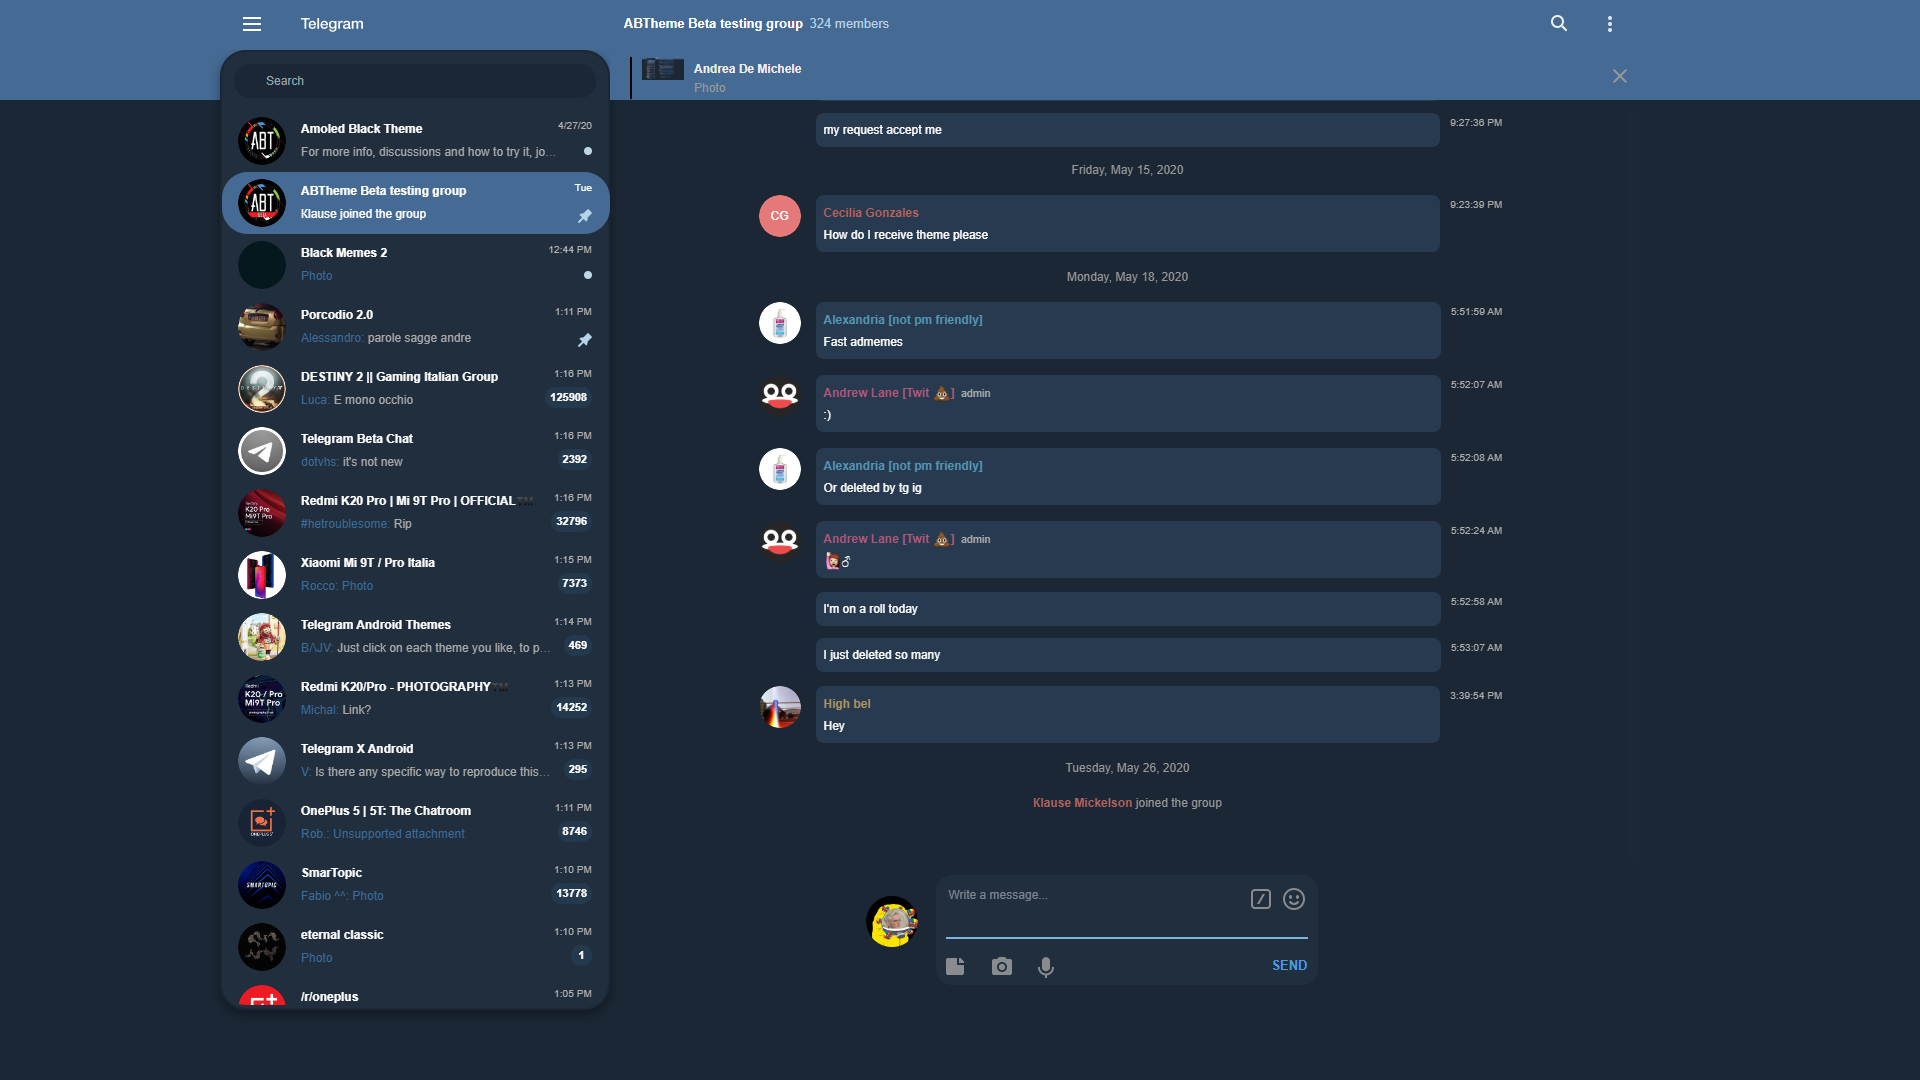
Task: Attach a file using the document icon
Action: coord(955,966)
